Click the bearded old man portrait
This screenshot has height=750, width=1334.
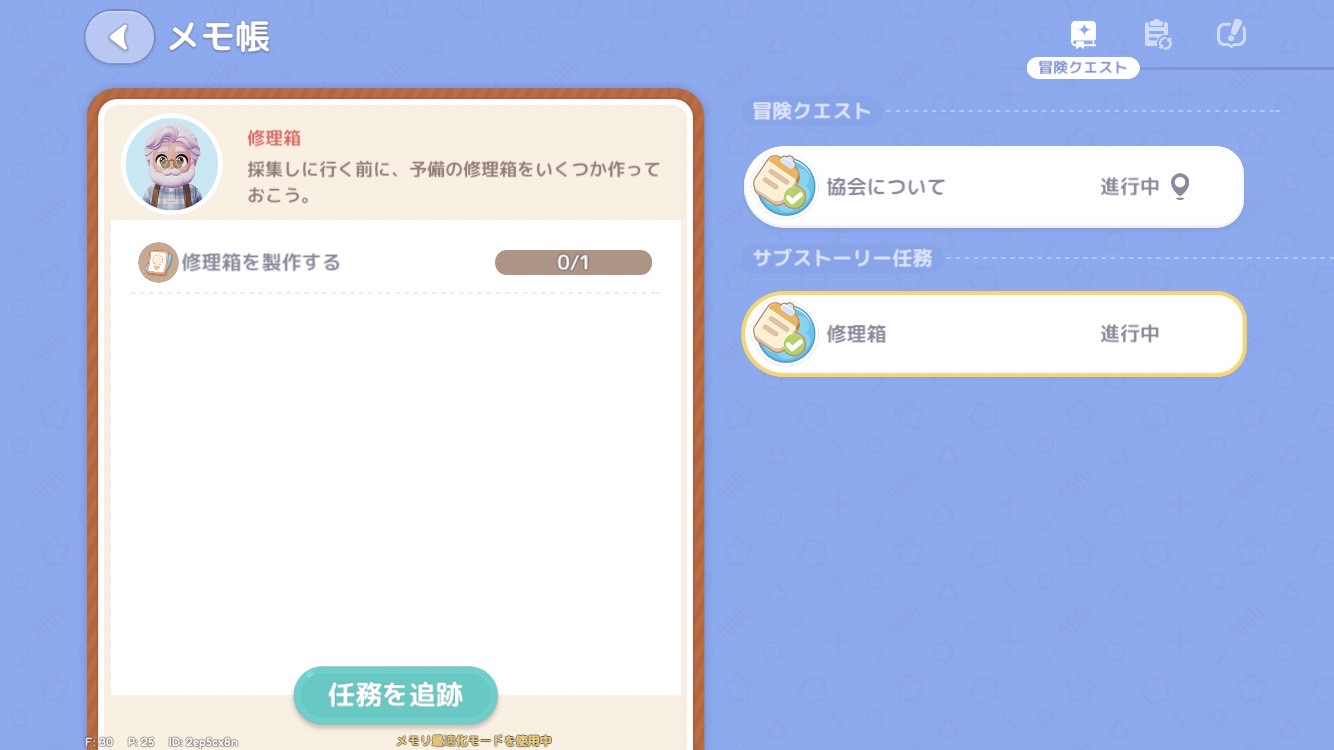tap(171, 165)
